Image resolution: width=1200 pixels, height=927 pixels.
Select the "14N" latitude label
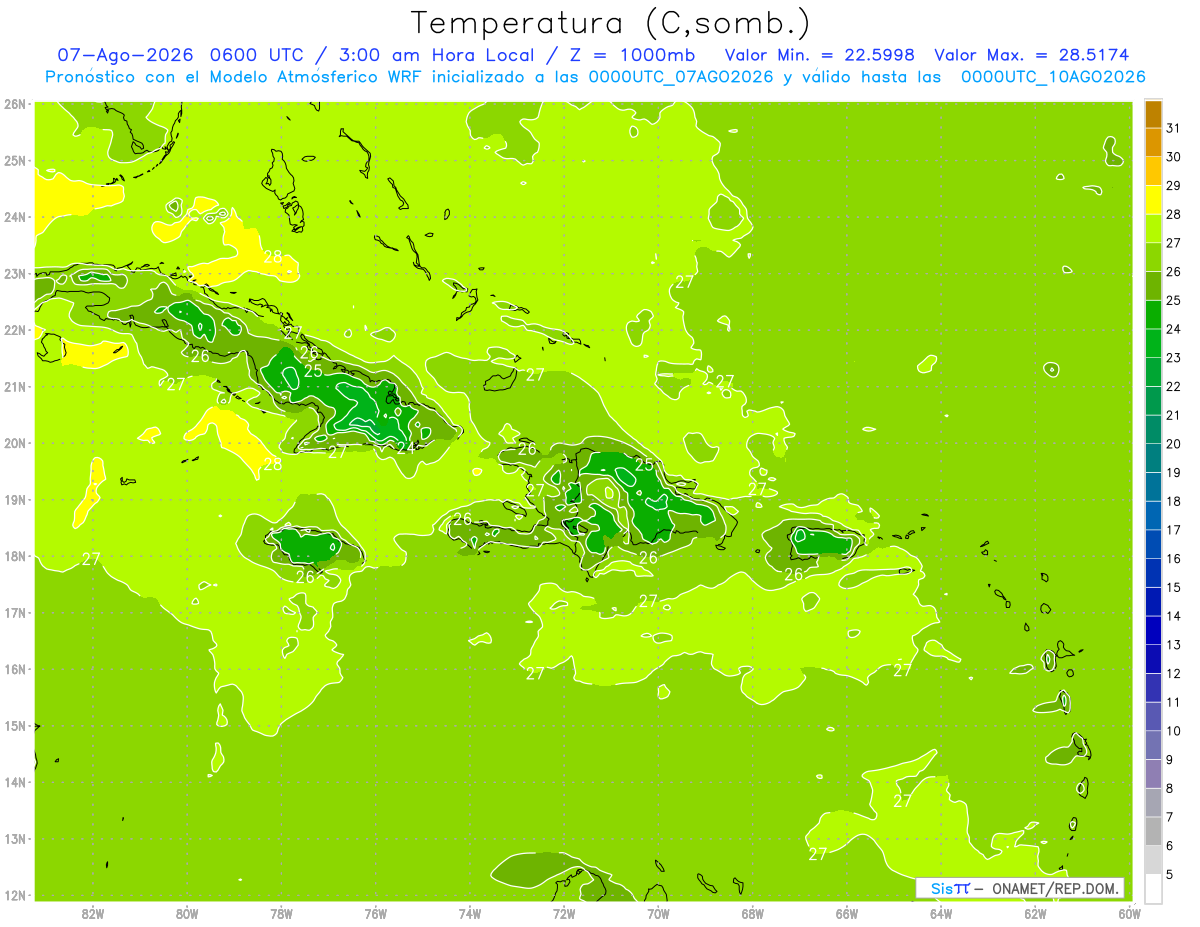click(x=15, y=782)
